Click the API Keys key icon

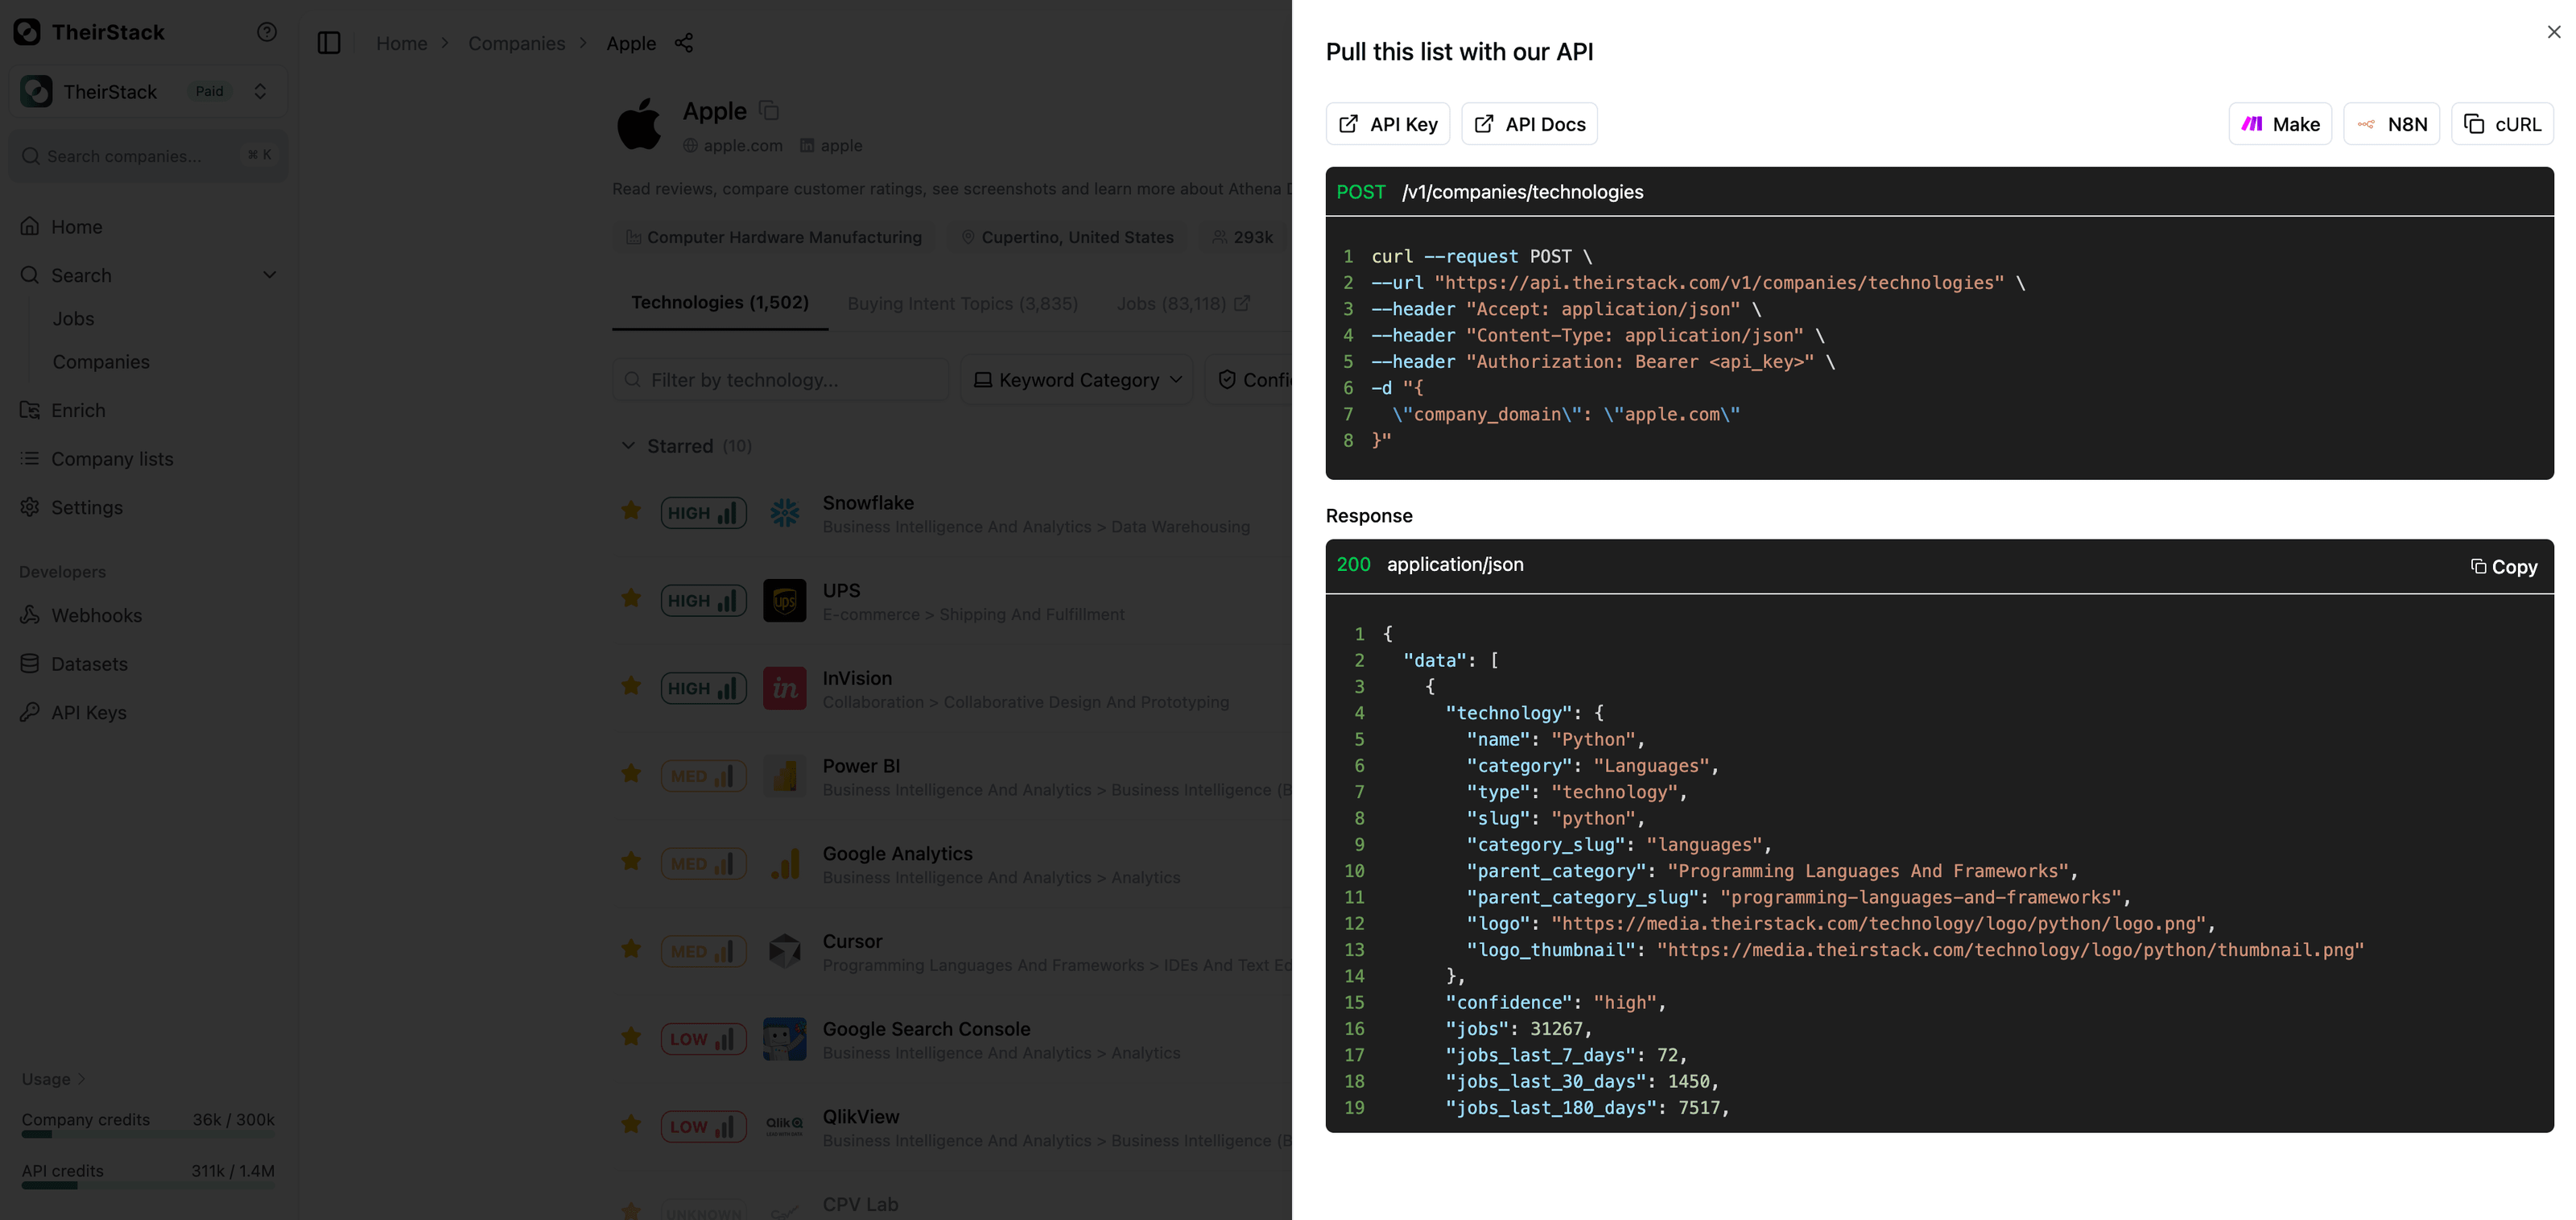pyautogui.click(x=30, y=712)
